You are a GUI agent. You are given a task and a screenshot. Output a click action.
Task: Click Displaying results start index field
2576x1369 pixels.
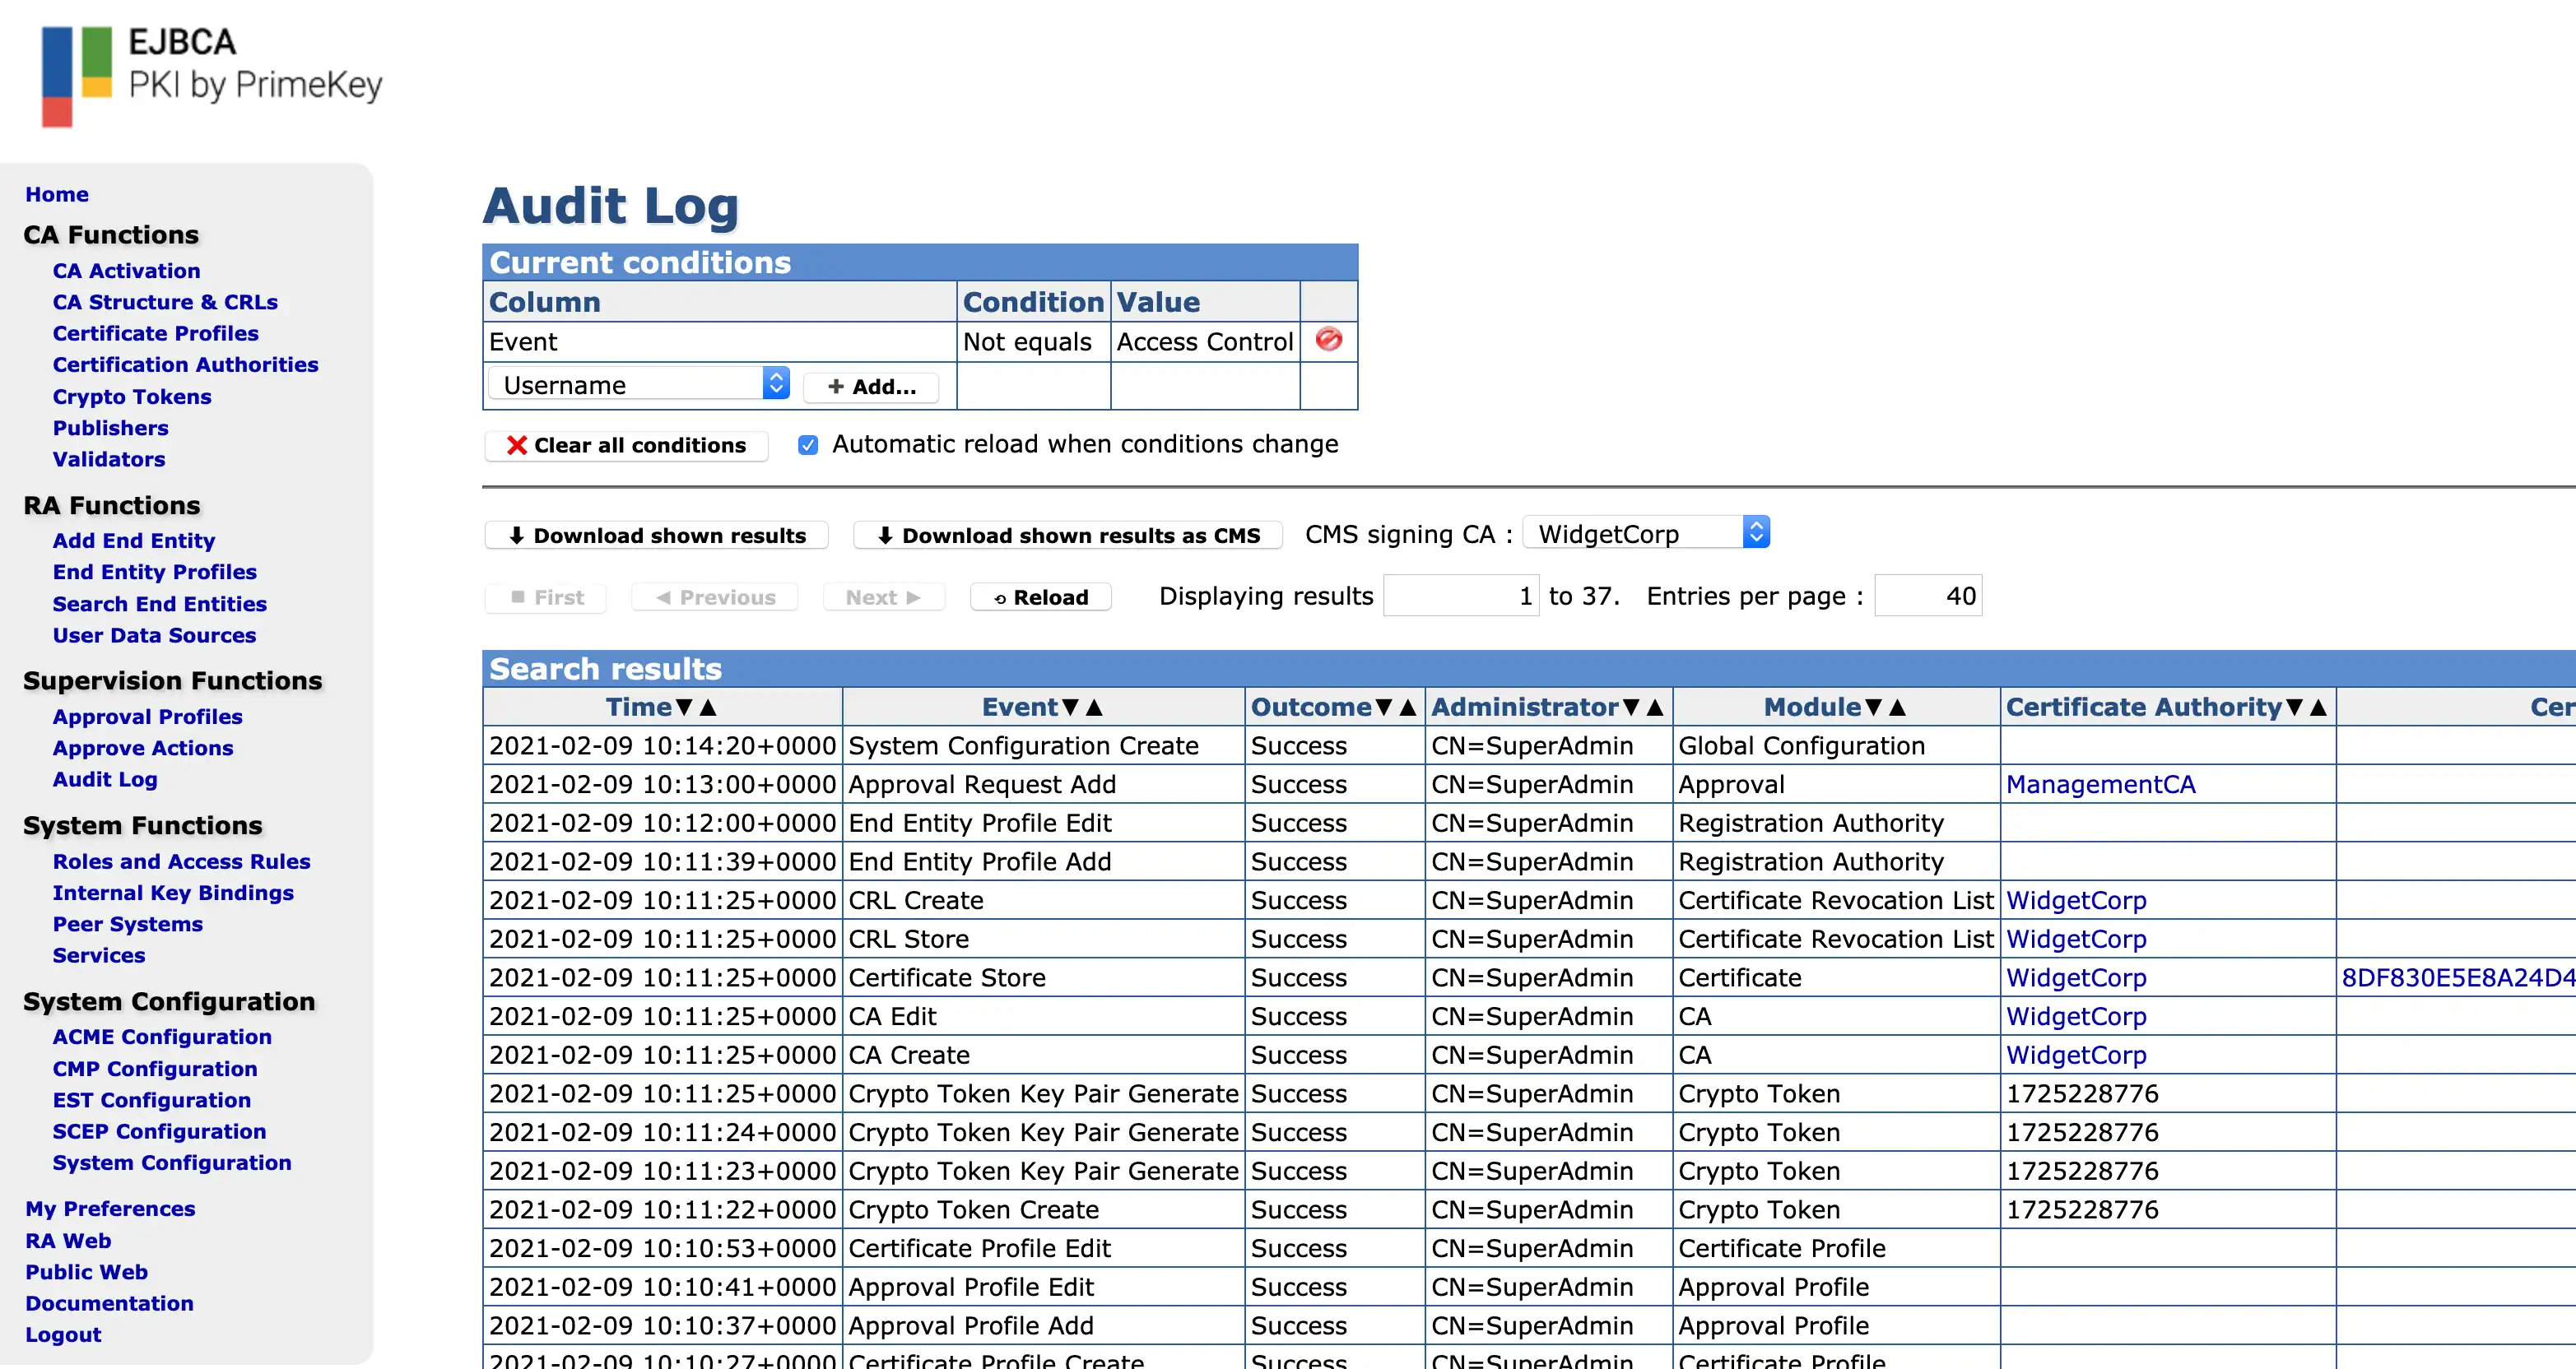tap(1460, 596)
